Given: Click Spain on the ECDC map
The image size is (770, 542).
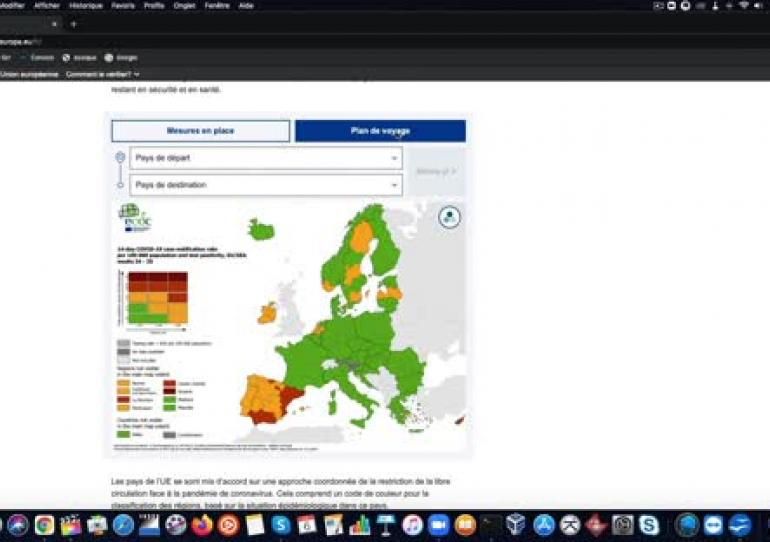Looking at the screenshot, I should pyautogui.click(x=270, y=401).
